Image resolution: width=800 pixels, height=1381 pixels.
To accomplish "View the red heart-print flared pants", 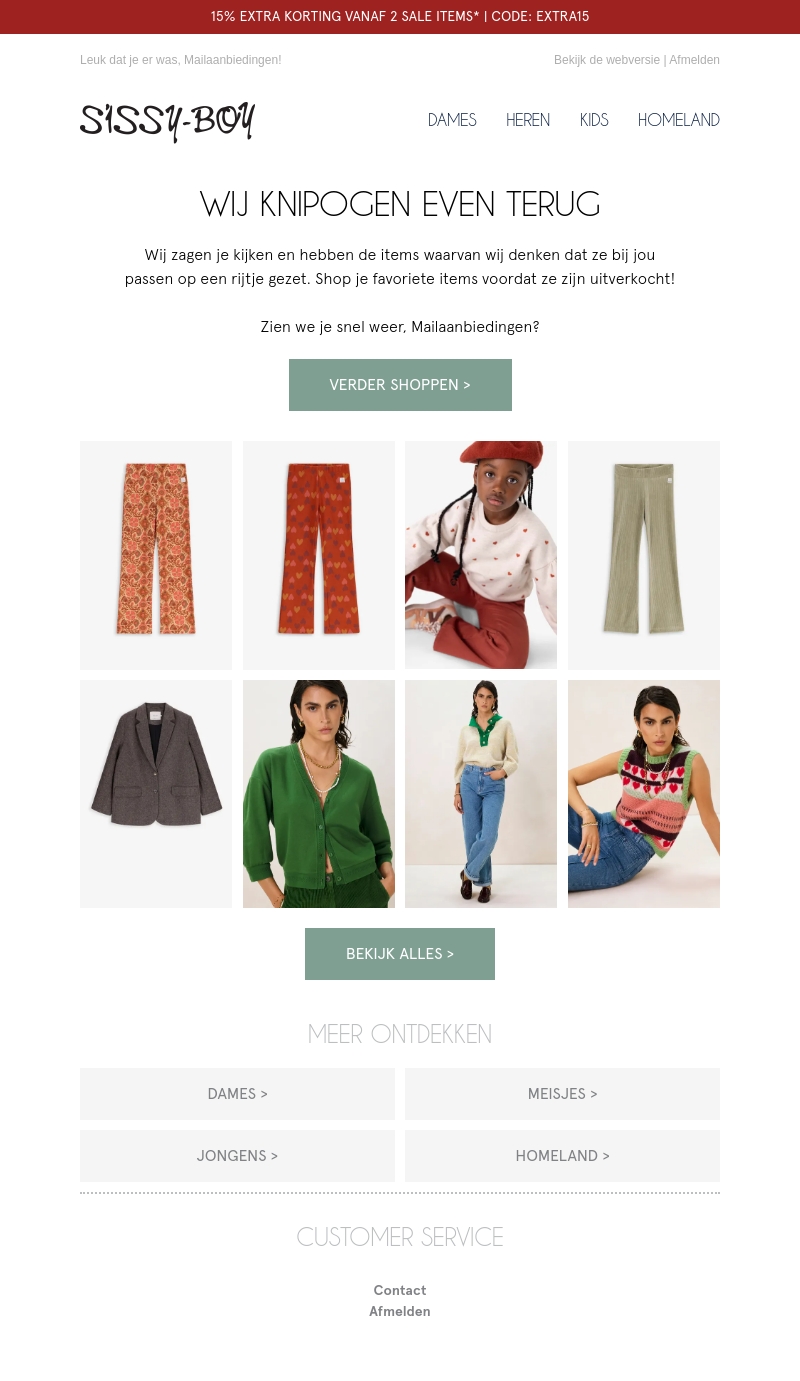I will (319, 555).
